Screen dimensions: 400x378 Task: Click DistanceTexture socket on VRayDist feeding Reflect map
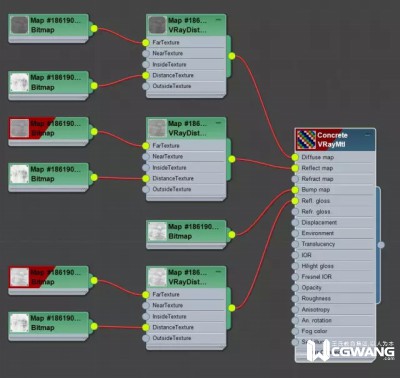(x=146, y=178)
